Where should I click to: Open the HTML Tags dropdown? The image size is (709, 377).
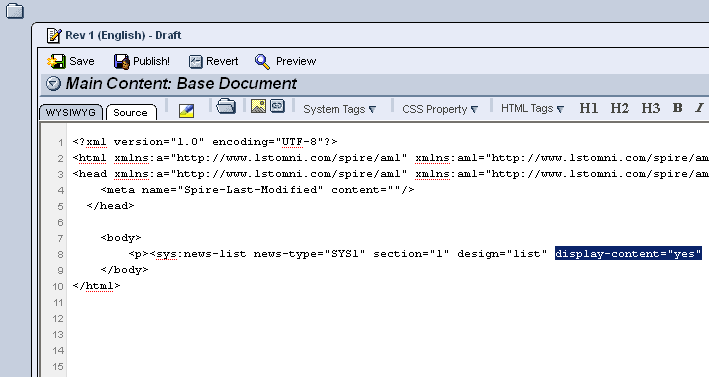tap(532, 108)
